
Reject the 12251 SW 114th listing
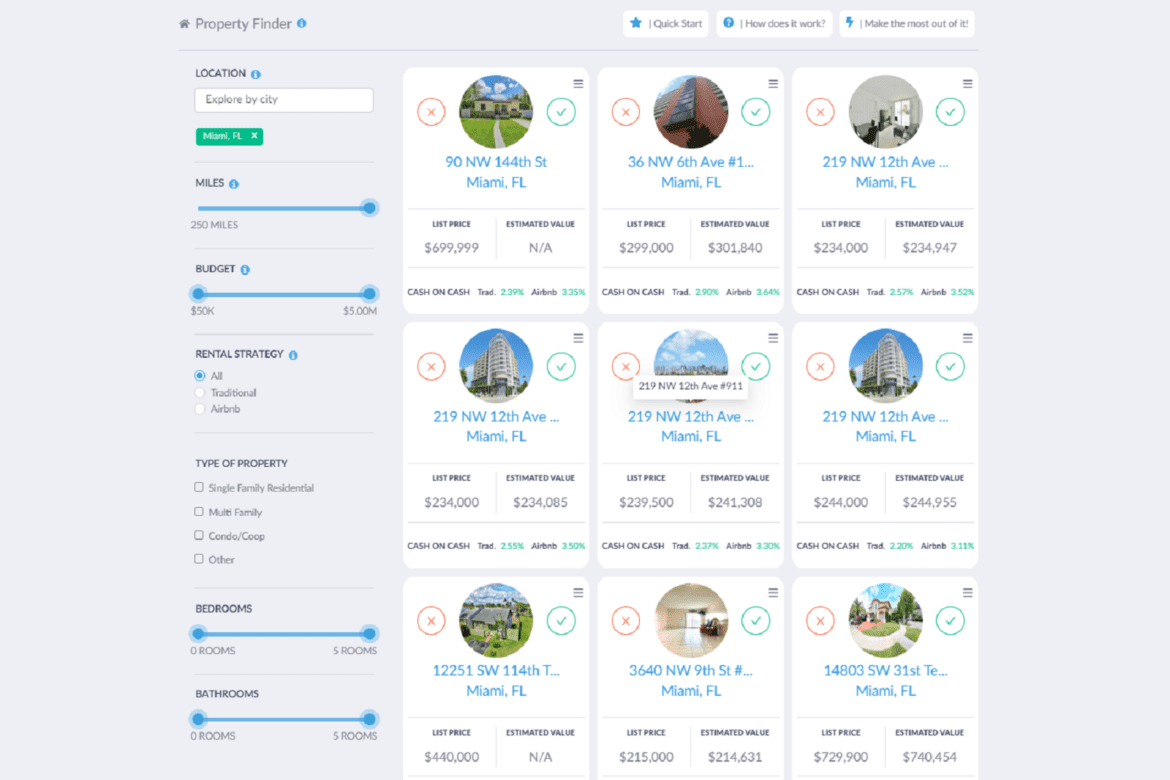(x=431, y=620)
